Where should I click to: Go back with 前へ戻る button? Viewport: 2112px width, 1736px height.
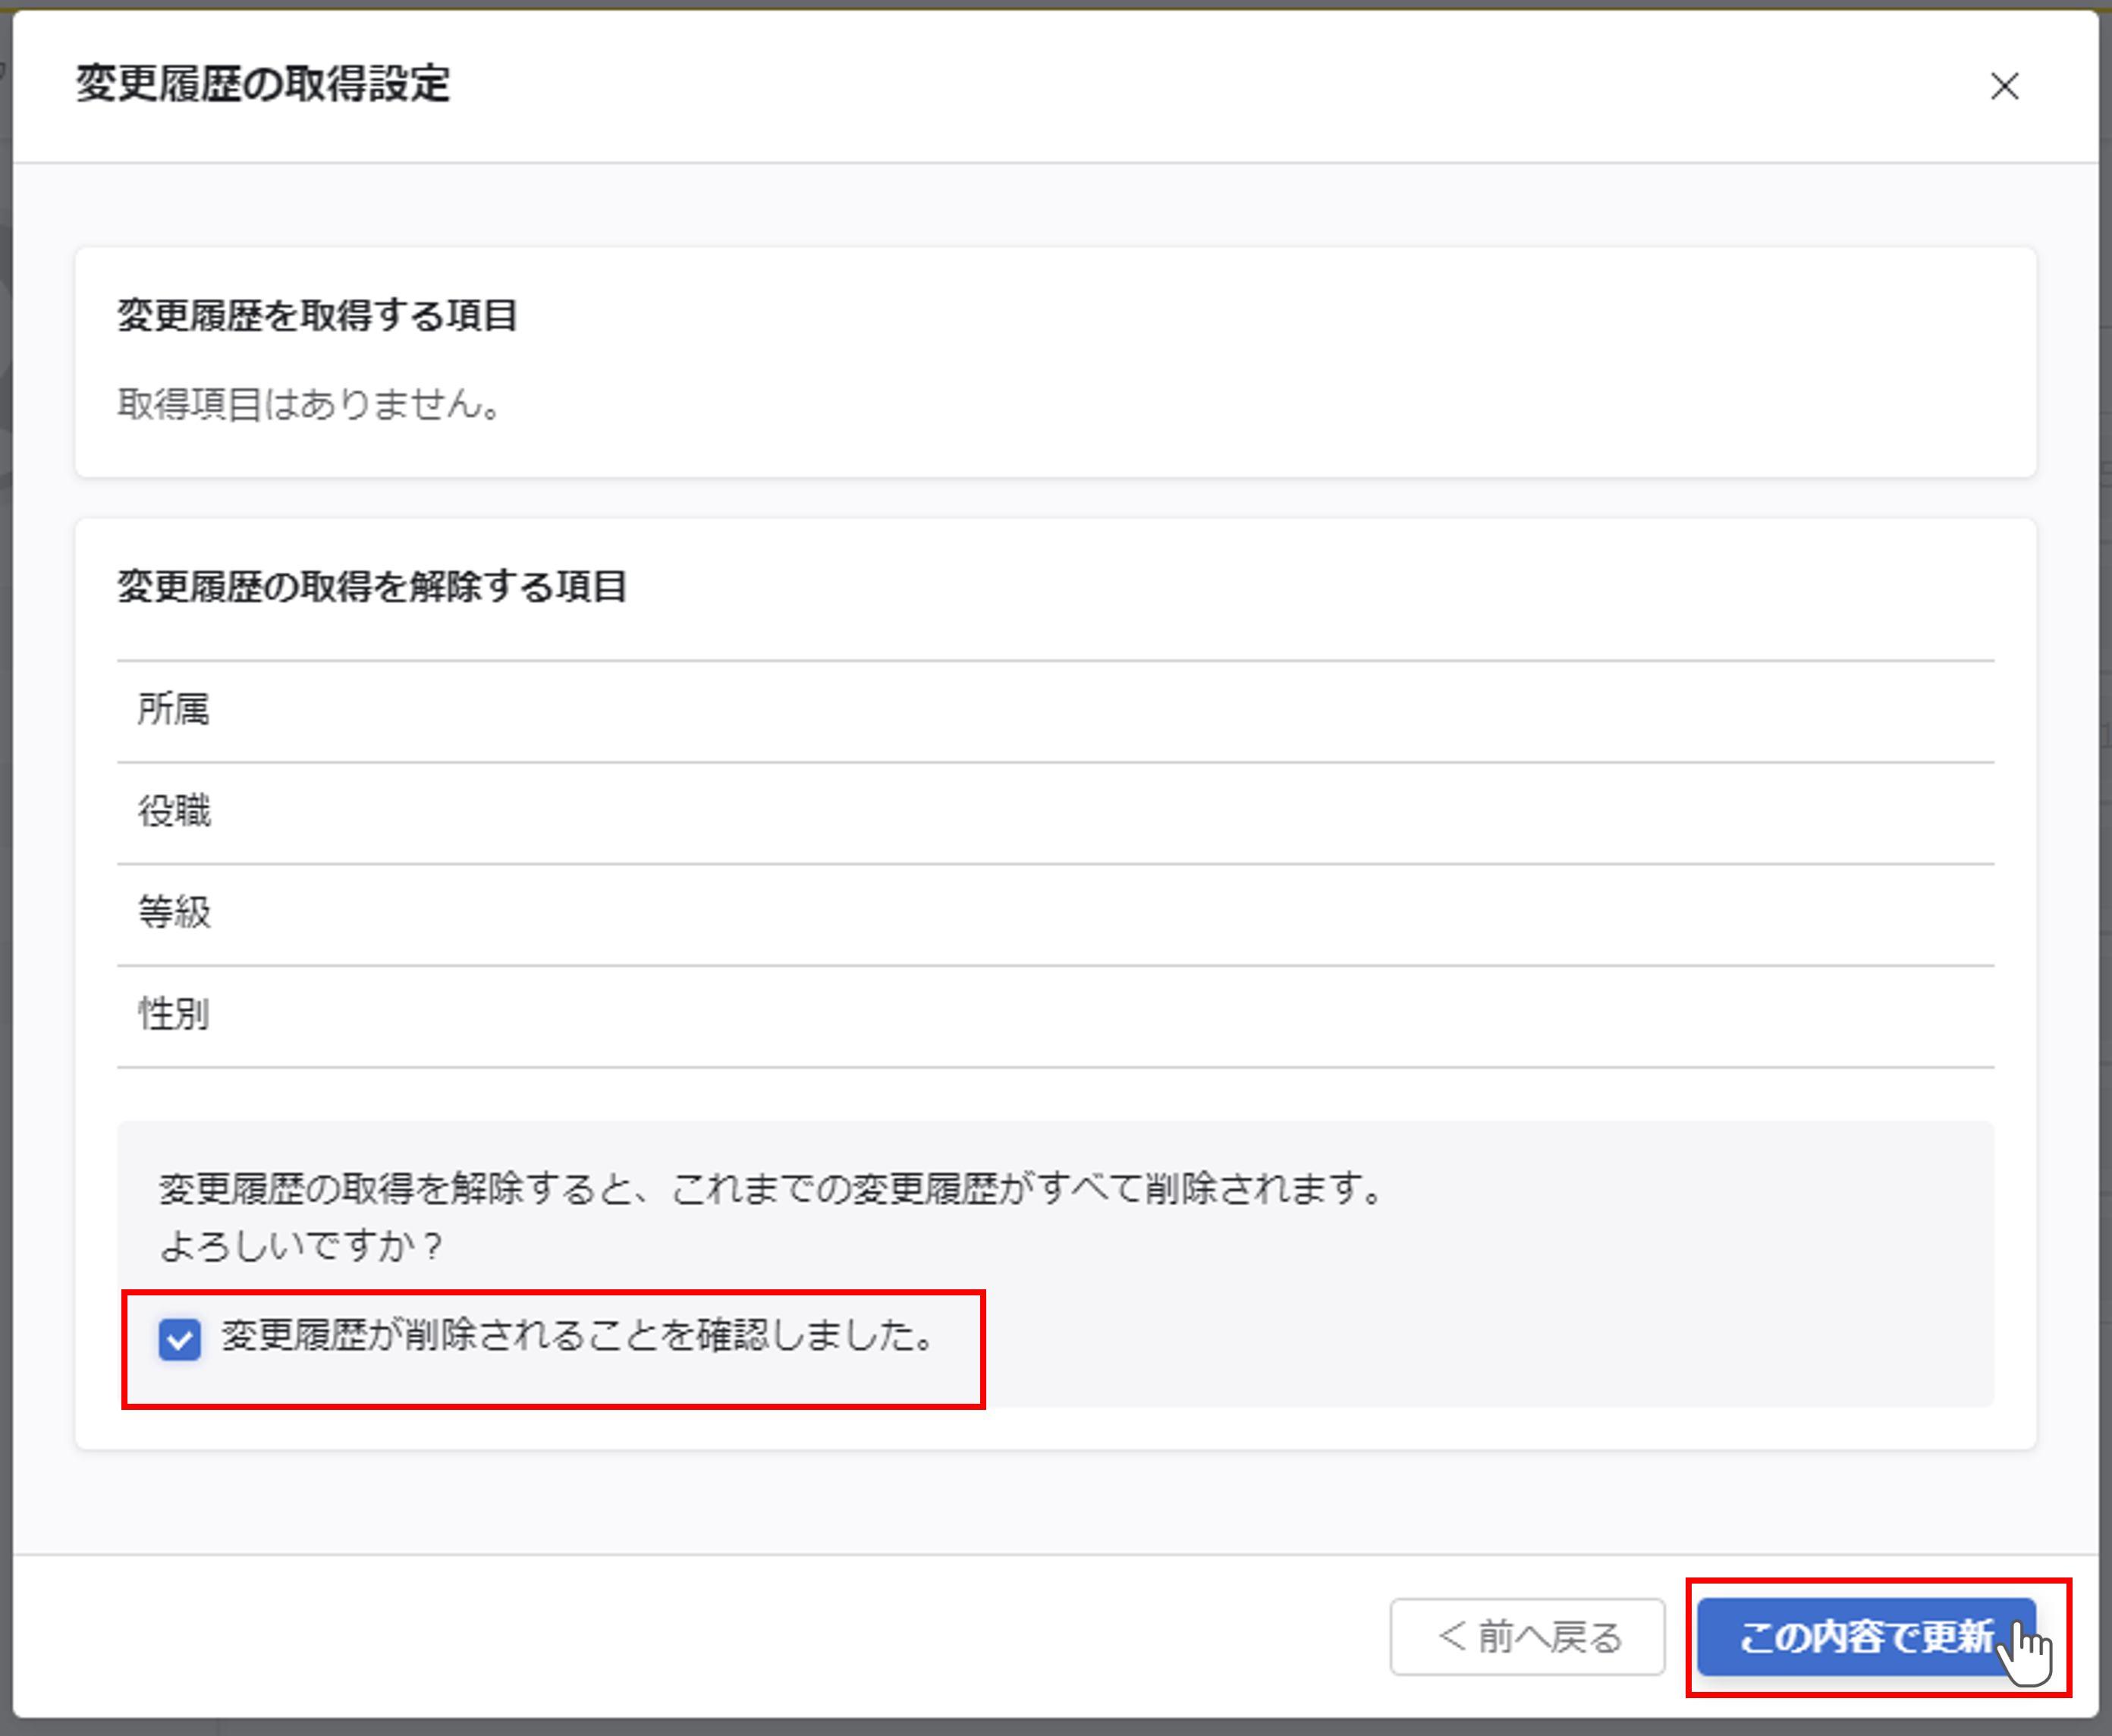[1527, 1637]
